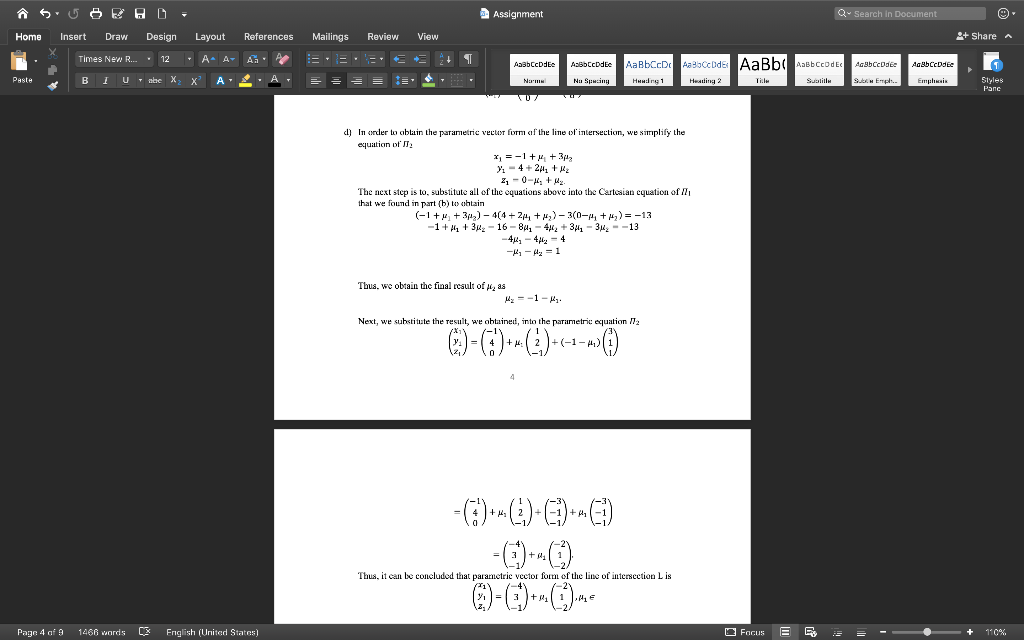The image size is (1024, 640).
Task: Expand the styles gallery arrow
Action: [x=970, y=69]
